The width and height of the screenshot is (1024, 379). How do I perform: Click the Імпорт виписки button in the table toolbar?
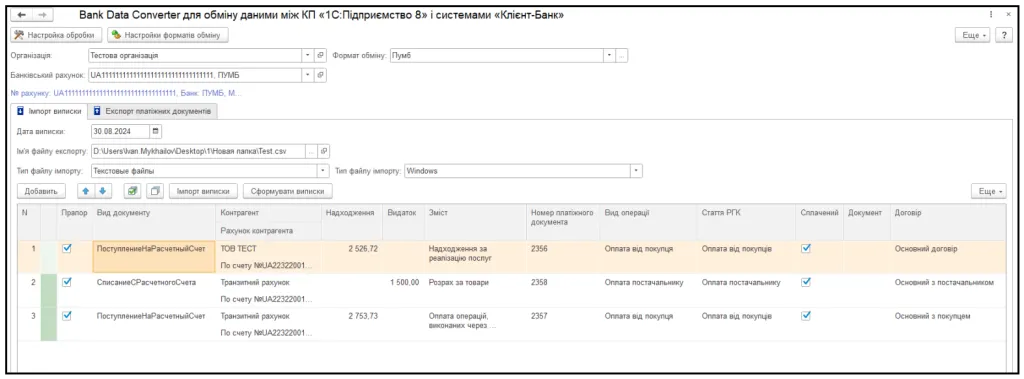203,191
